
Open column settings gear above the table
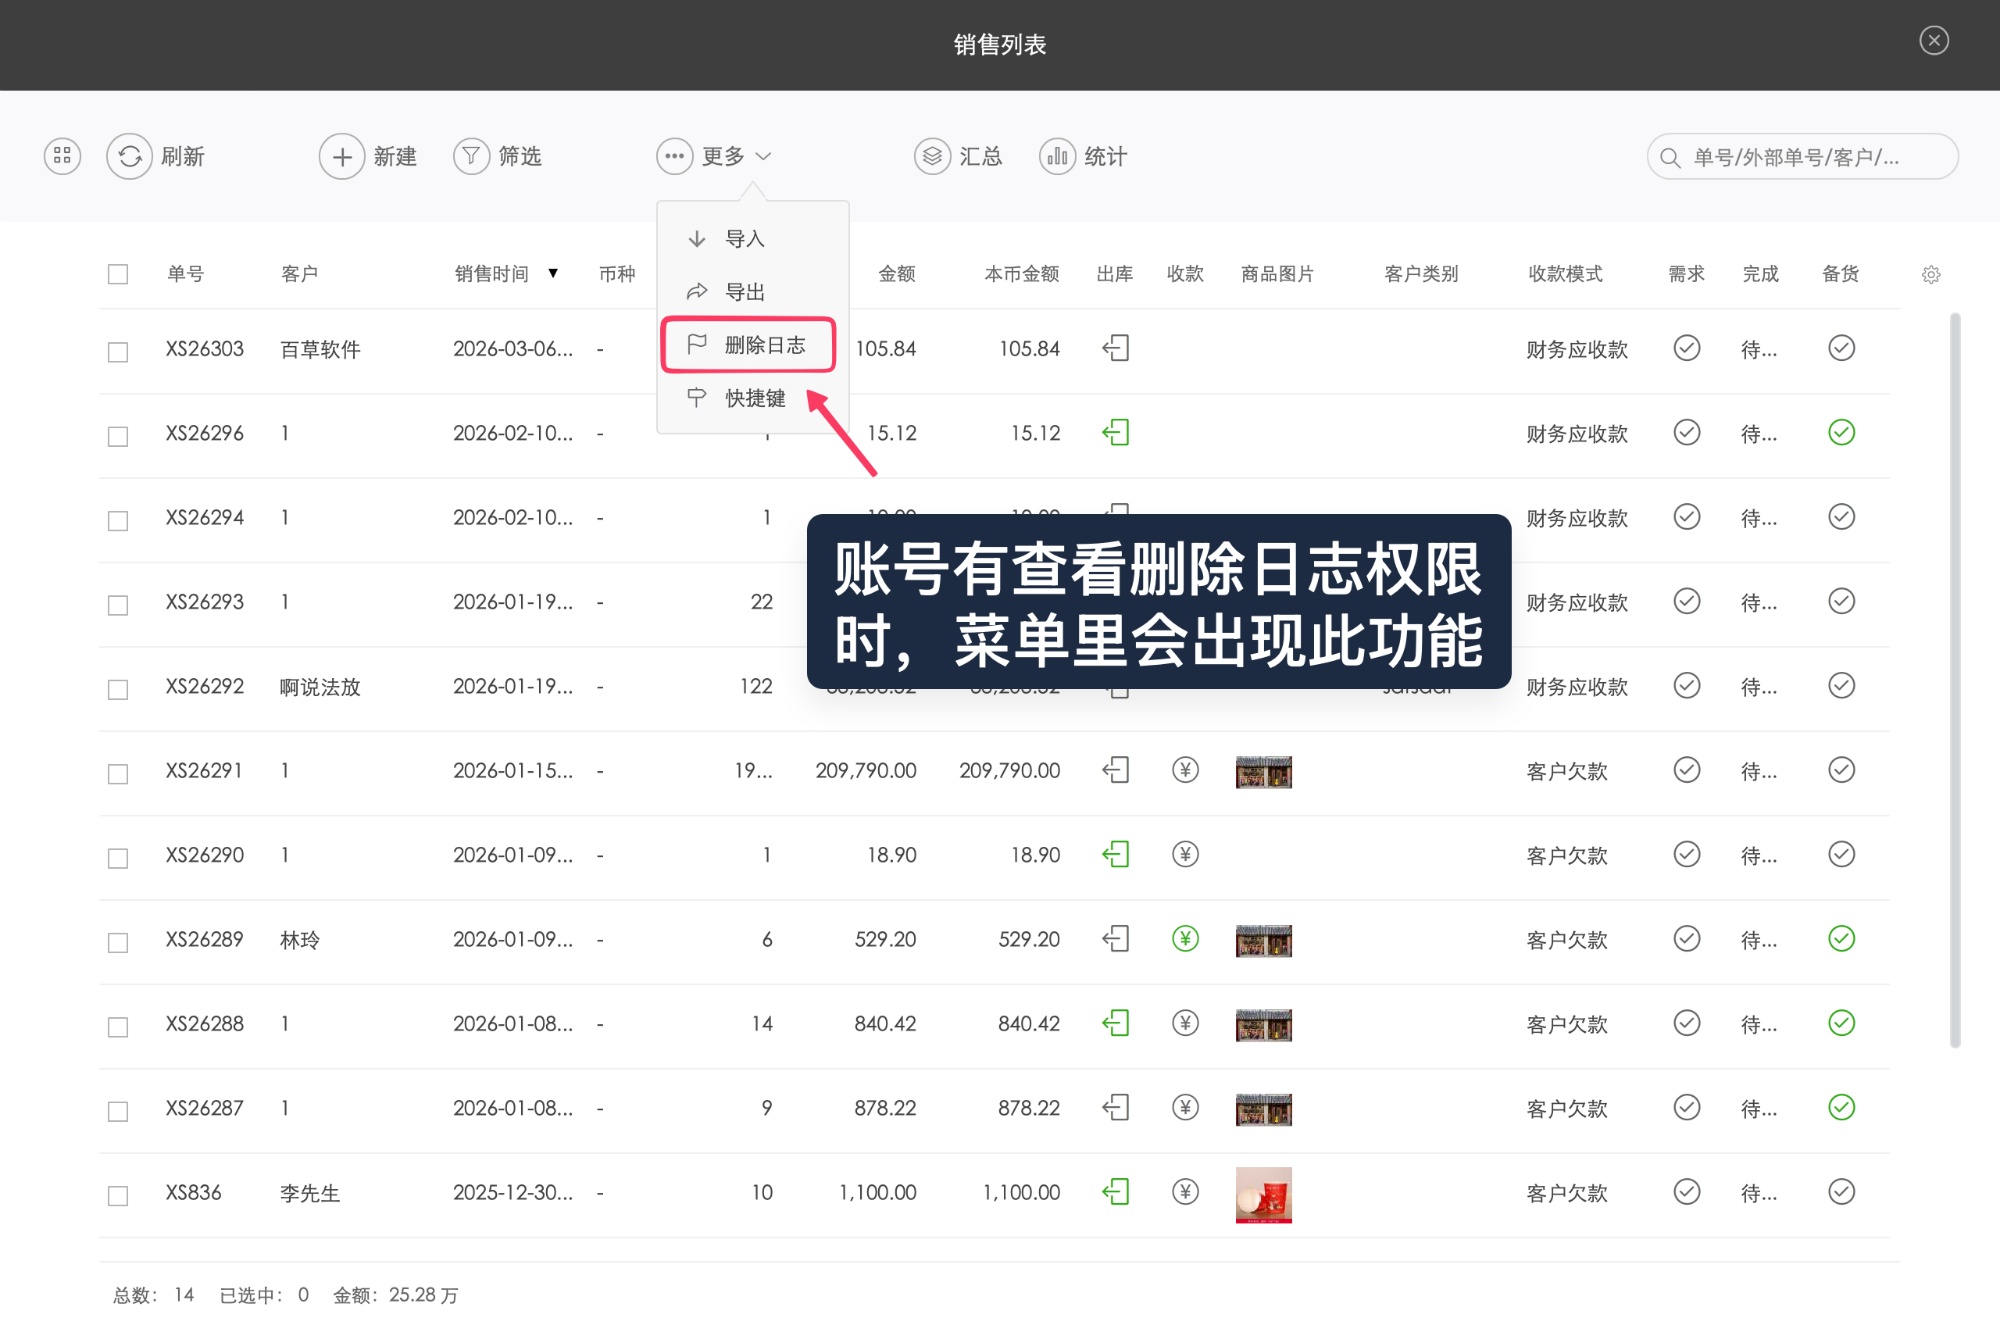point(1931,274)
